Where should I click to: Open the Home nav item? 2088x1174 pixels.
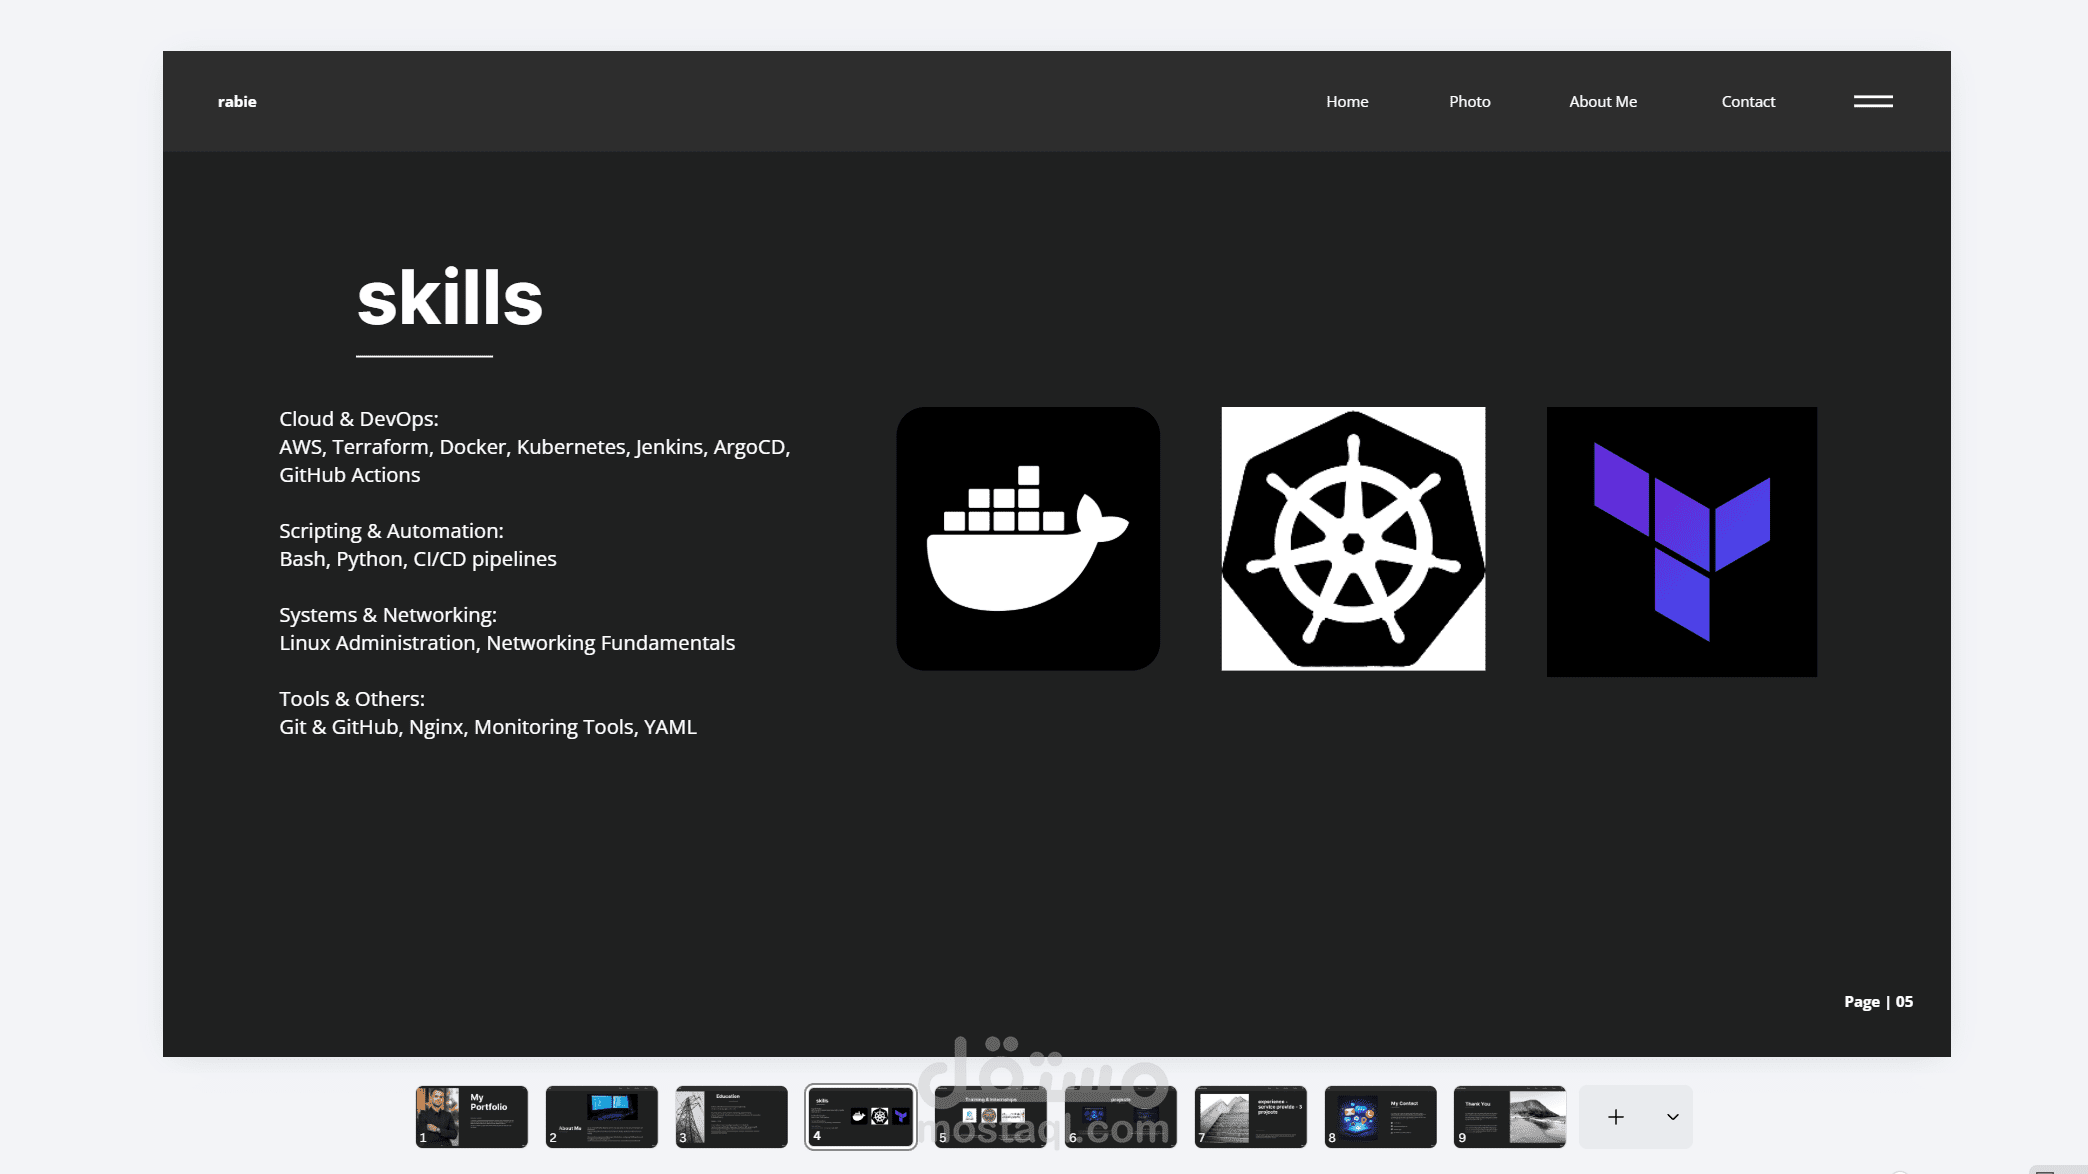[1347, 101]
